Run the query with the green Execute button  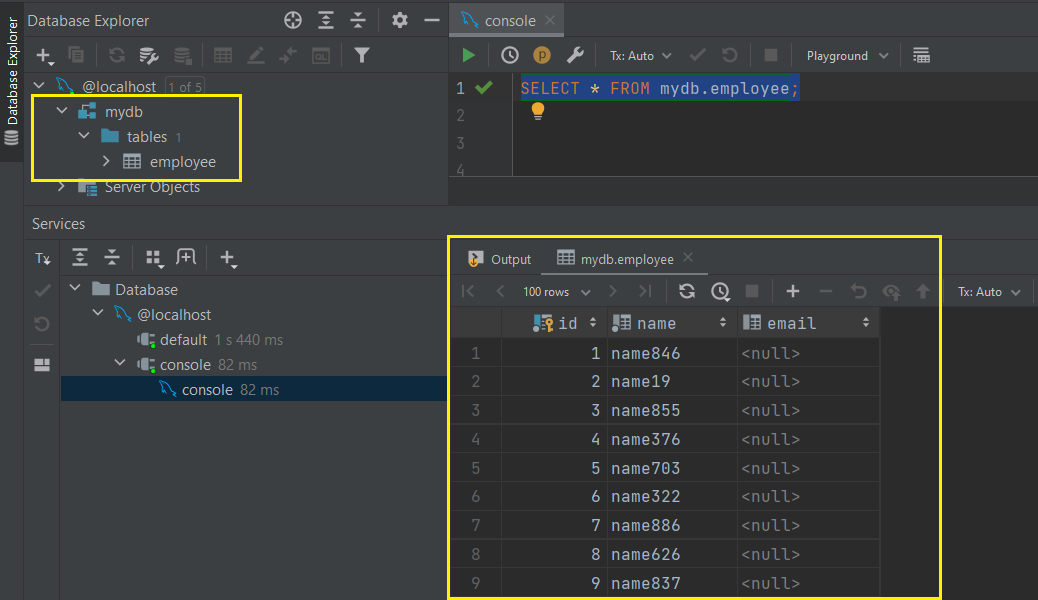(469, 56)
